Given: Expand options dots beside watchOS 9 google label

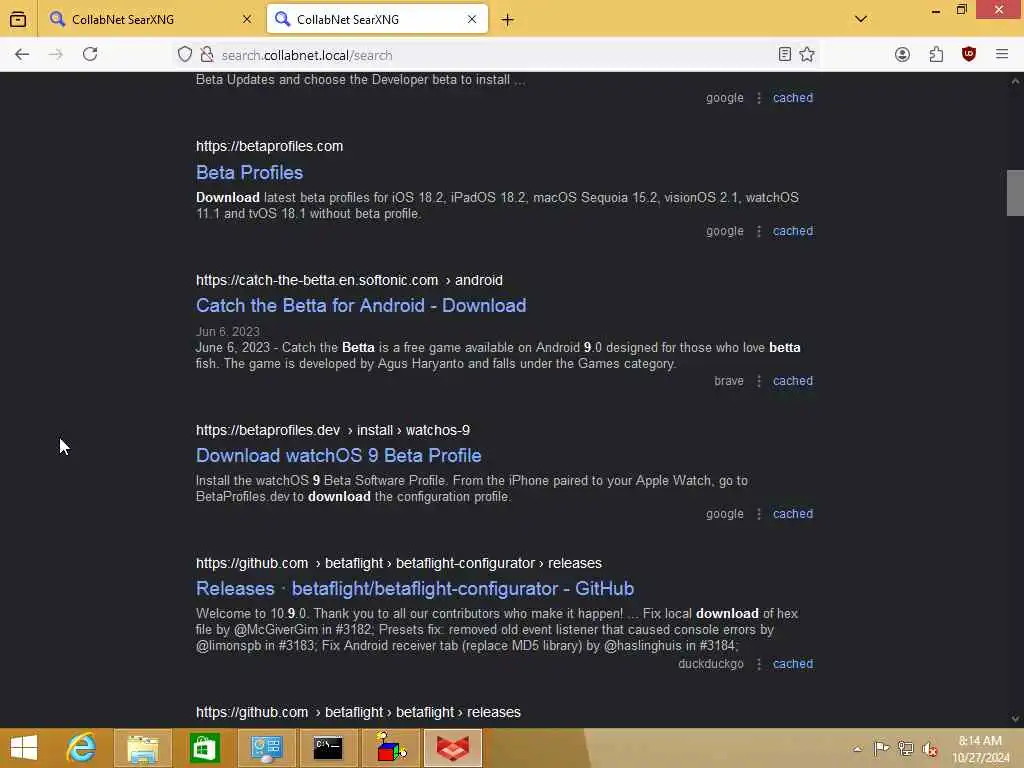Looking at the screenshot, I should pos(758,514).
